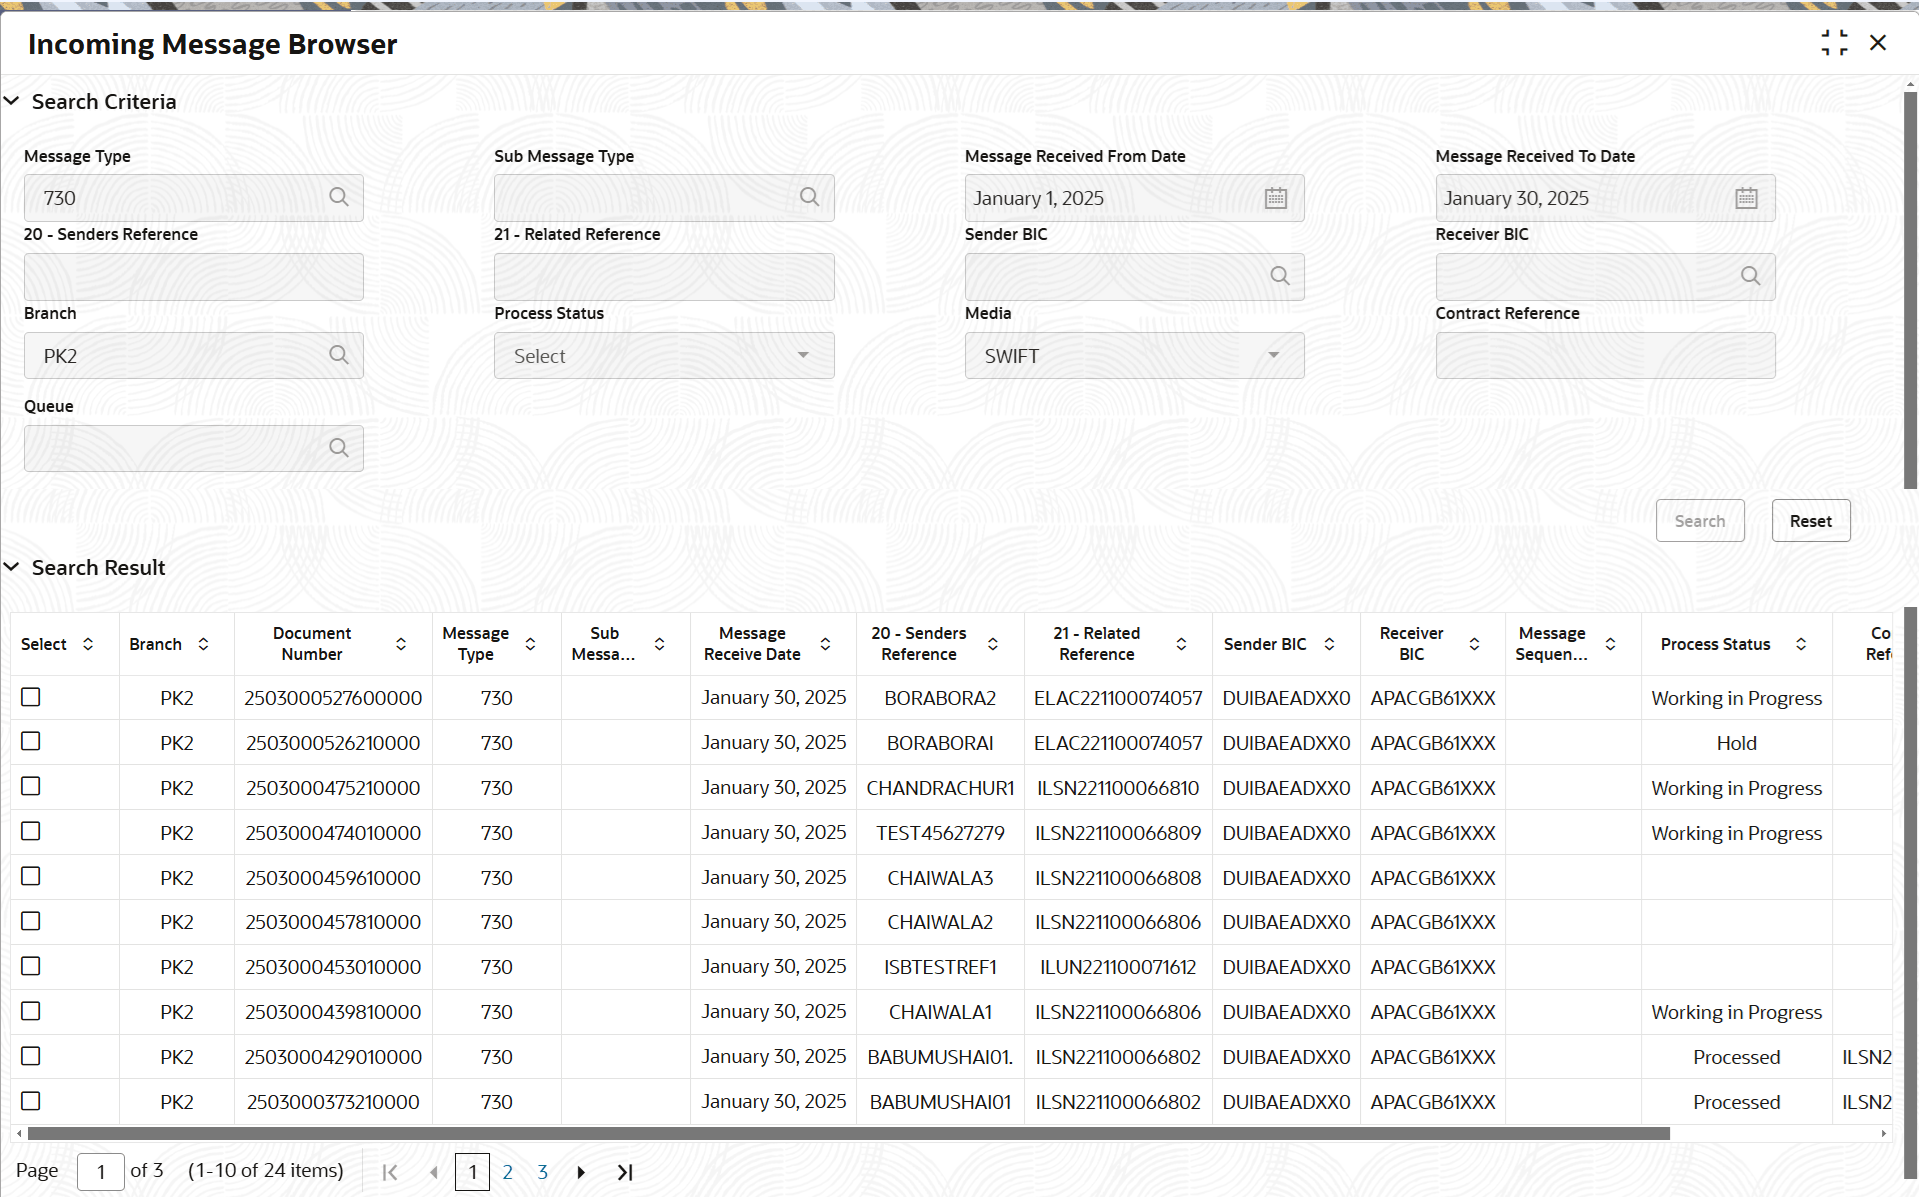Viewport: 1919px width, 1198px height.
Task: Check the CHAIWALA3 row checkbox
Action: tap(31, 876)
